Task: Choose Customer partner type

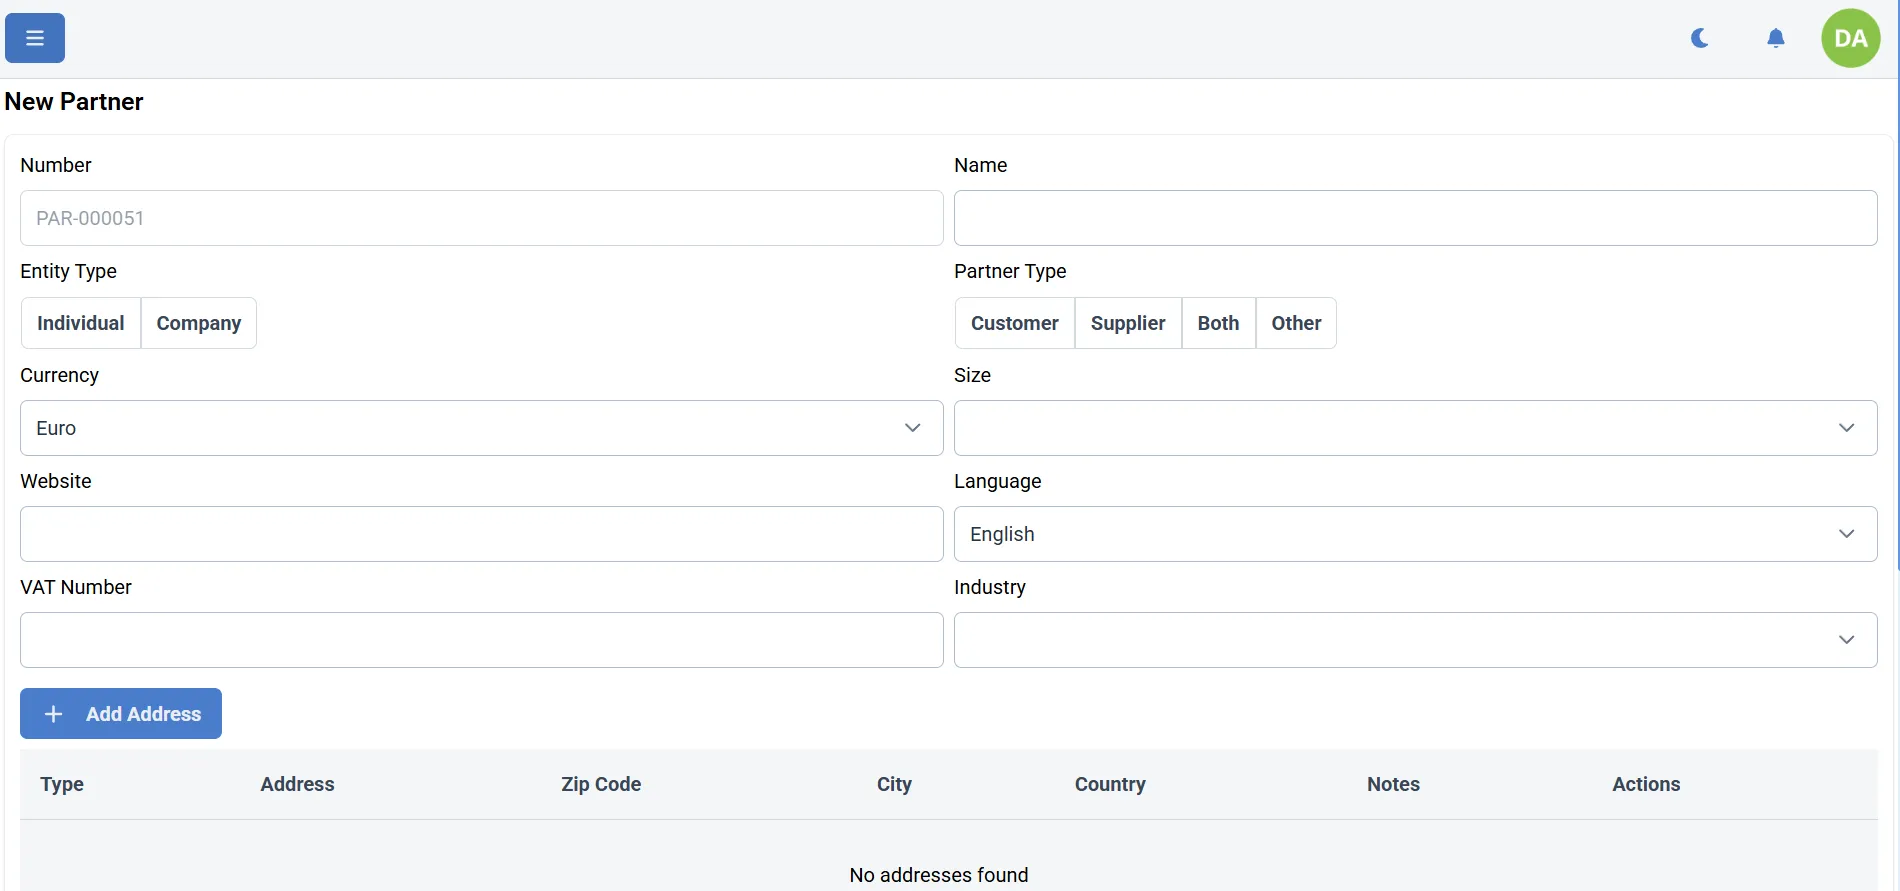Action: tap(1014, 323)
